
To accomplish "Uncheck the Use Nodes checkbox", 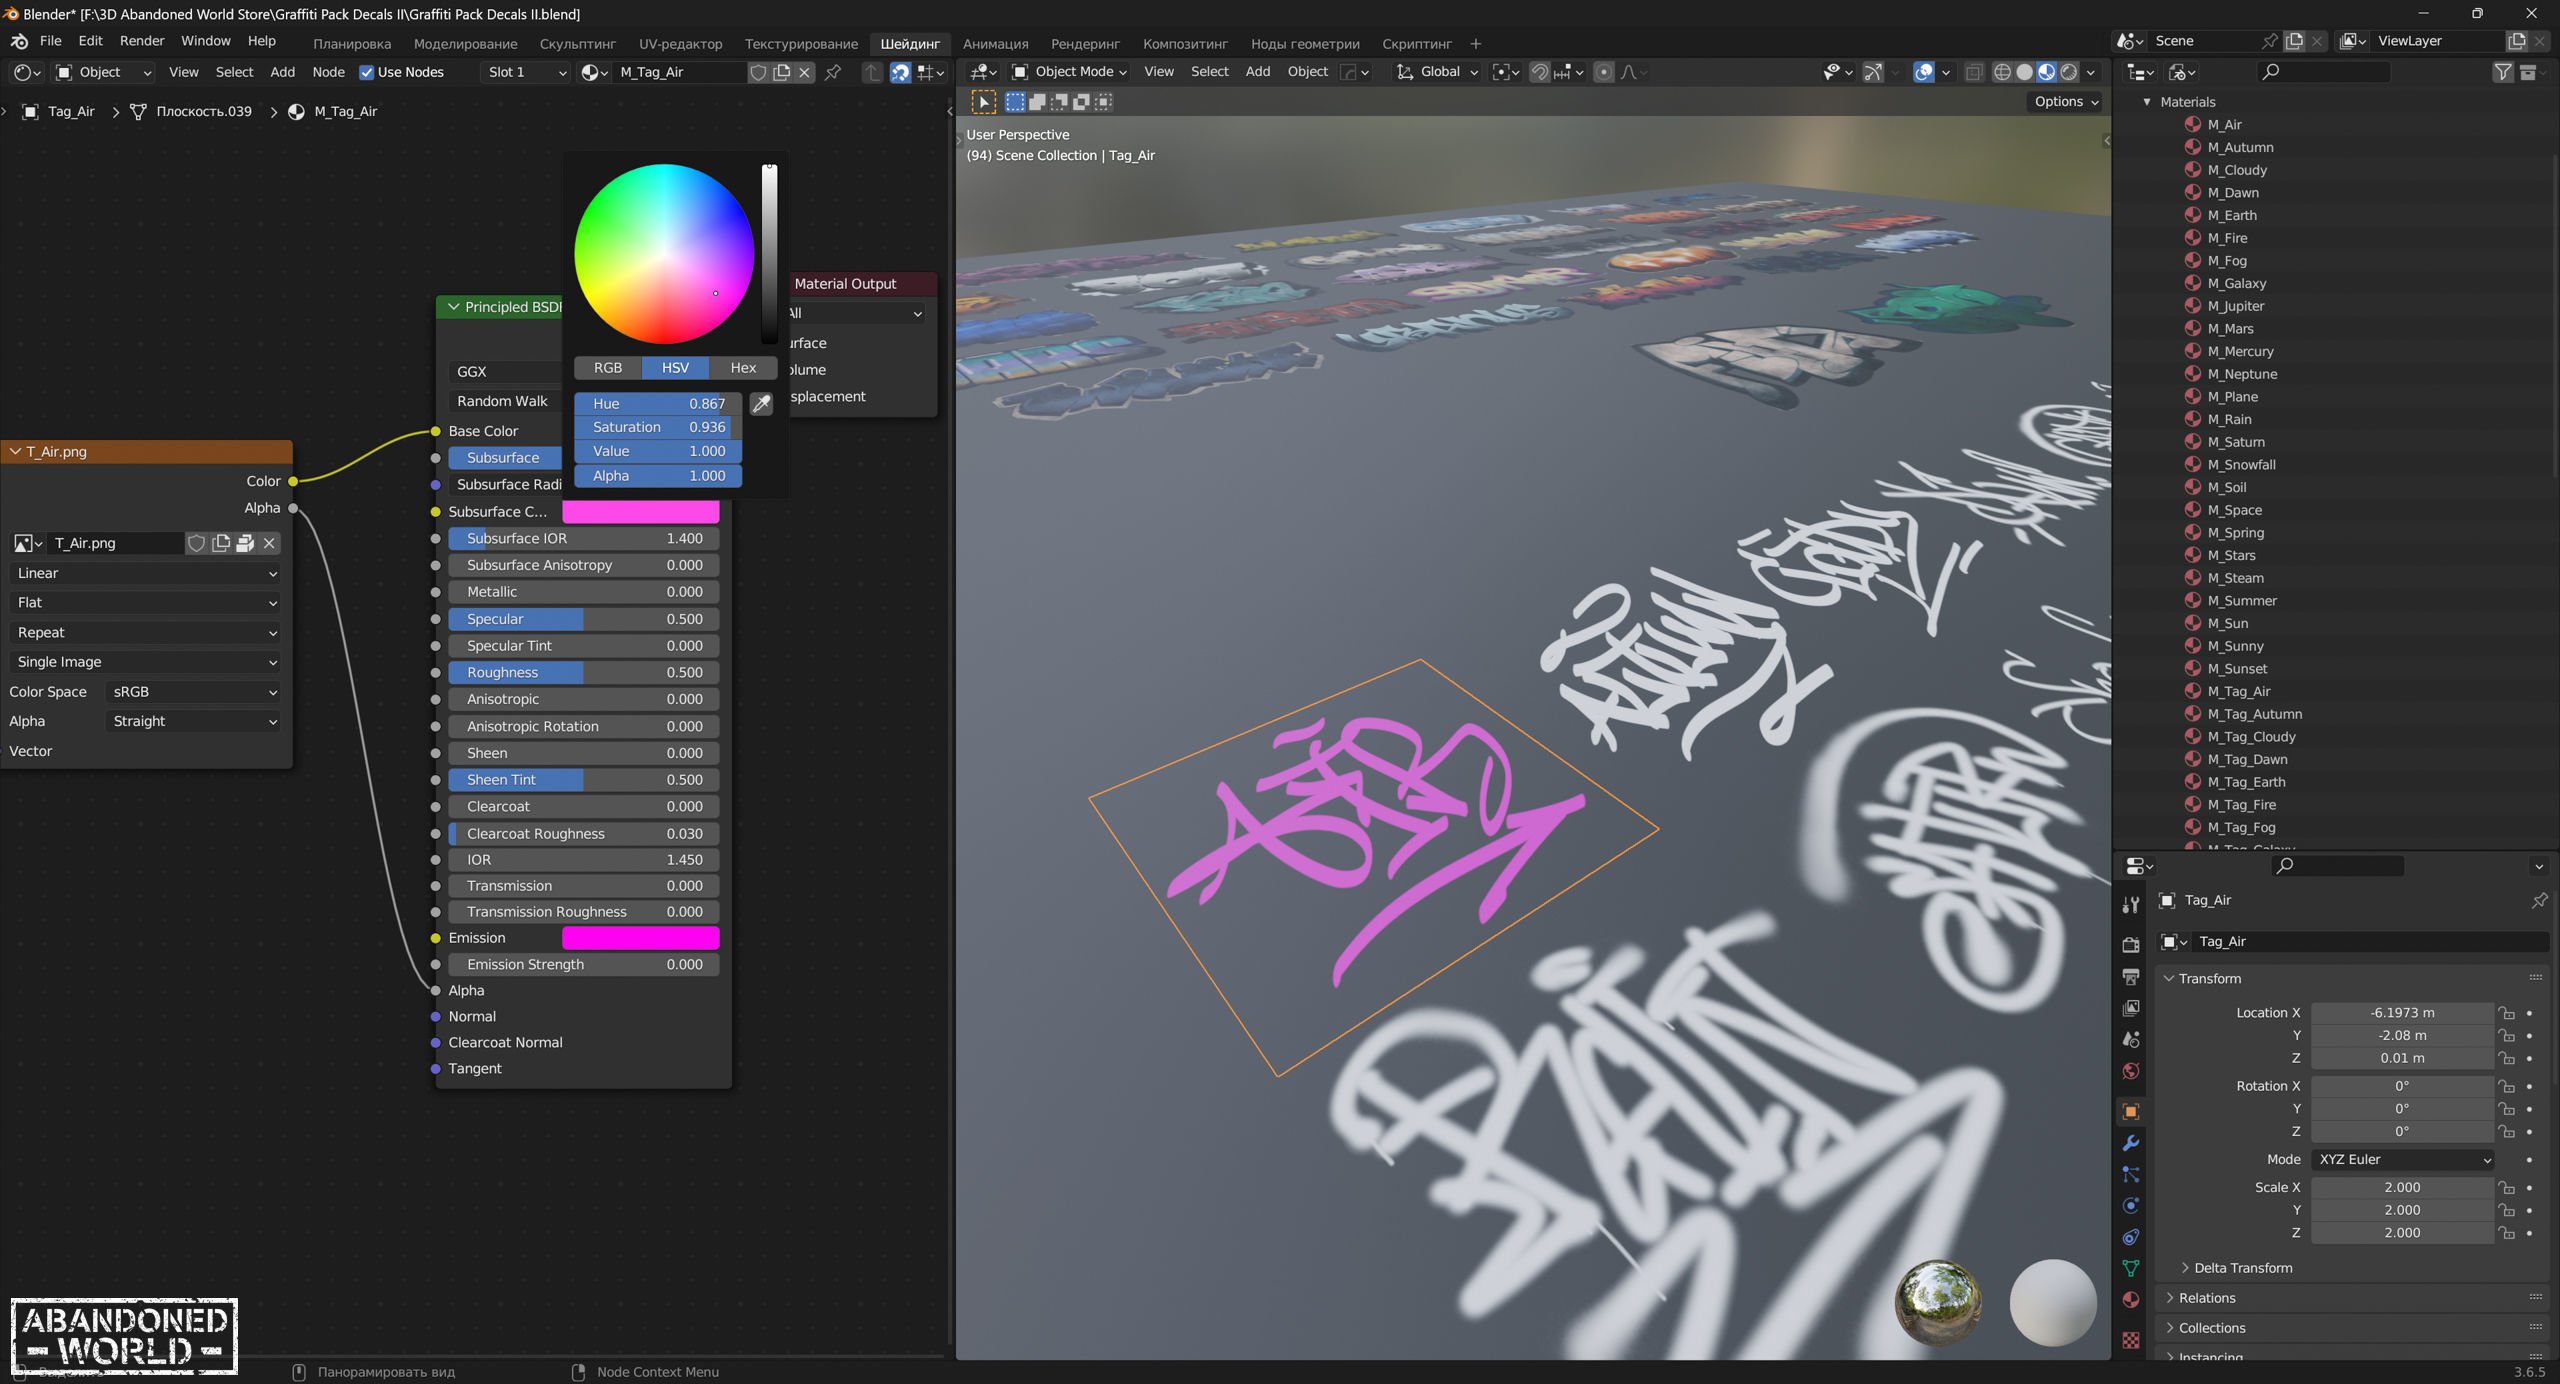I will [366, 72].
